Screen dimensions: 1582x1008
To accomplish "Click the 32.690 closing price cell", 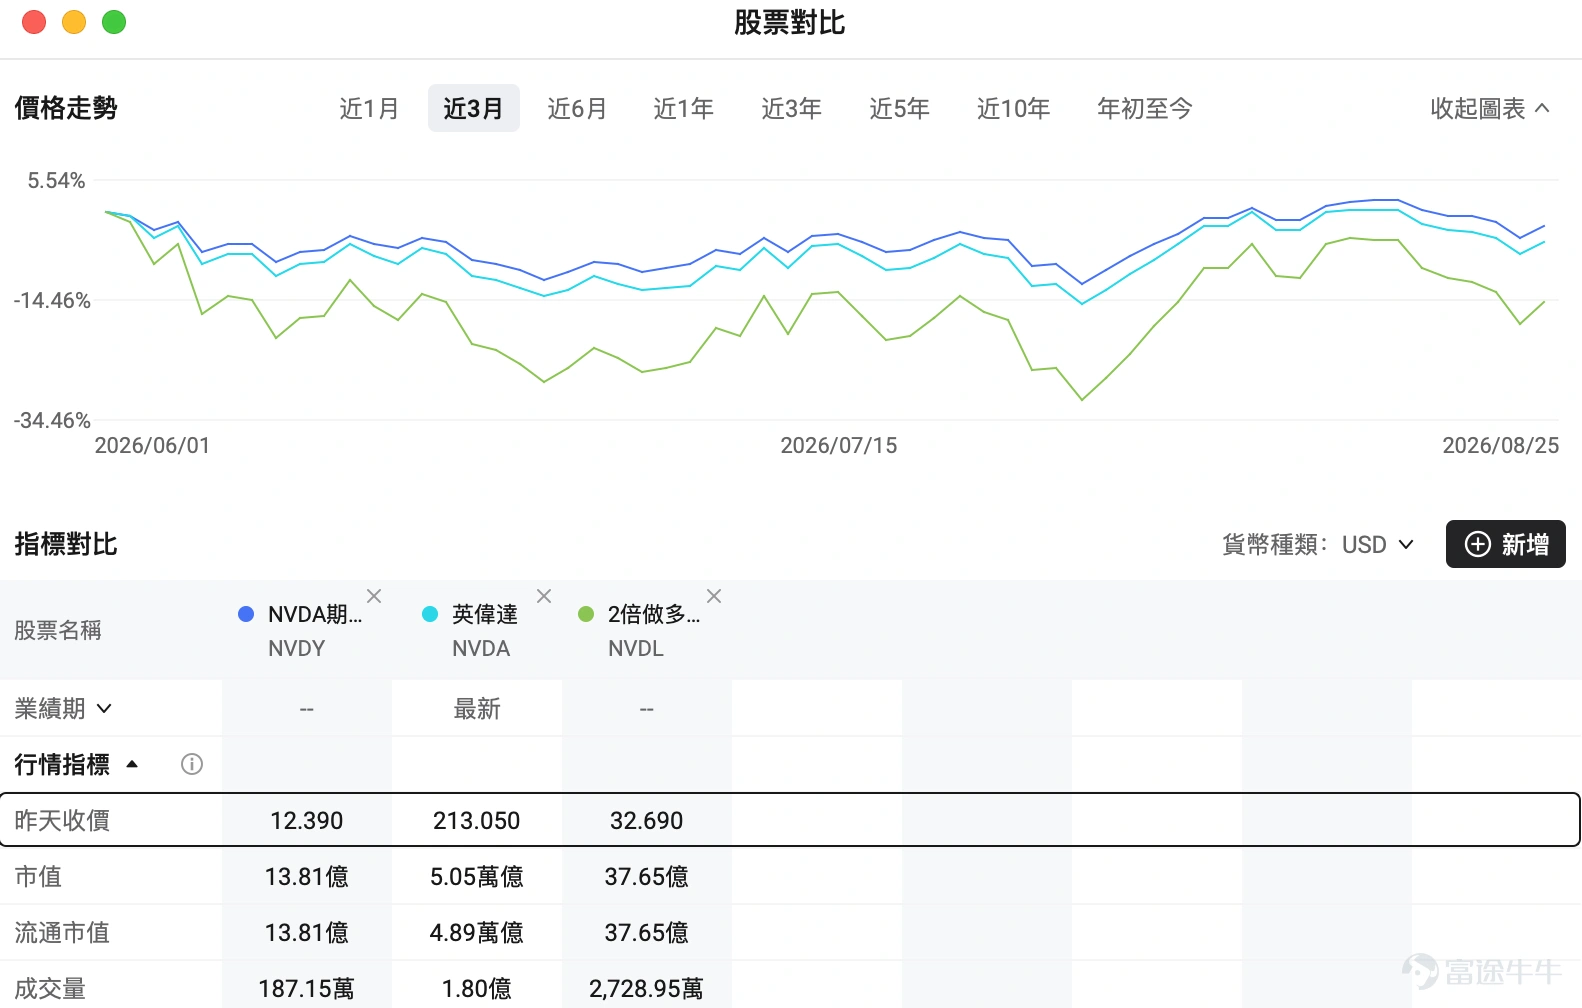I will pyautogui.click(x=647, y=821).
